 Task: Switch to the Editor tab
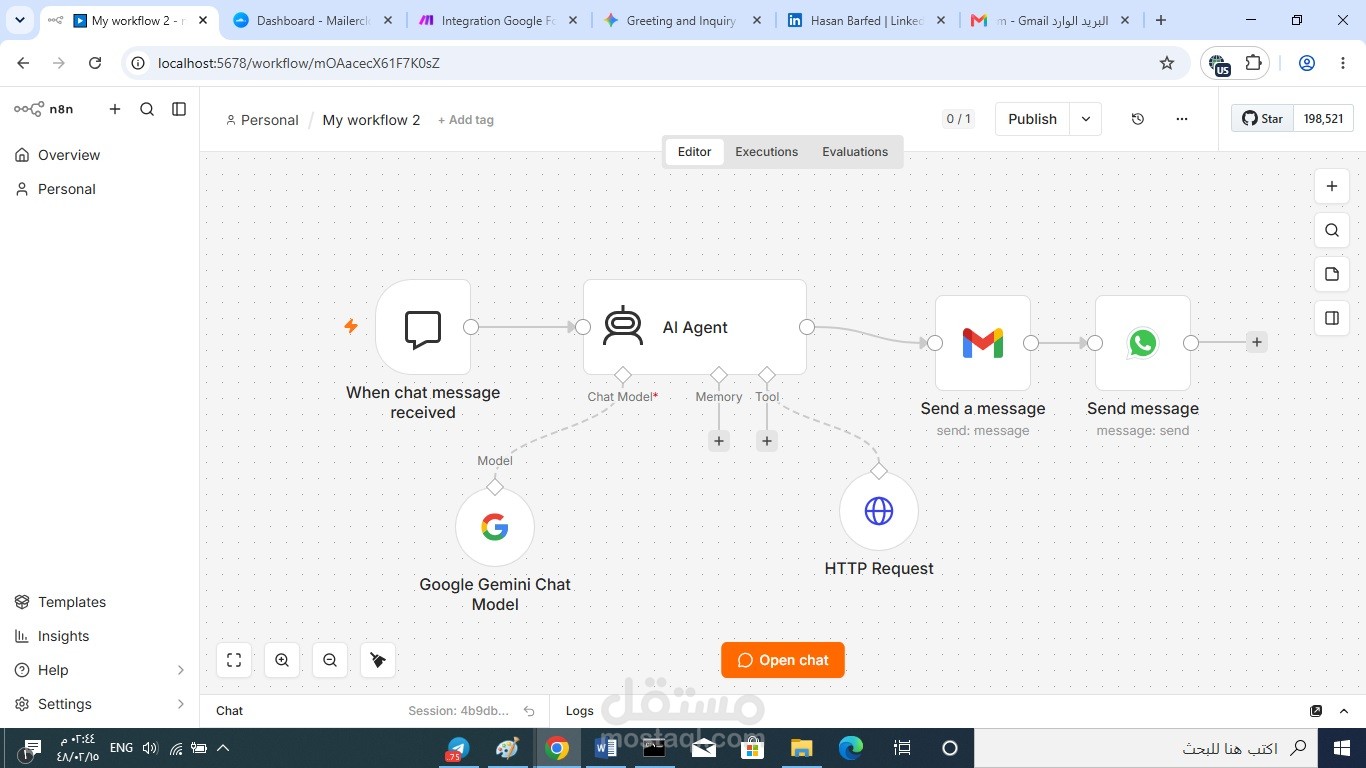point(694,152)
